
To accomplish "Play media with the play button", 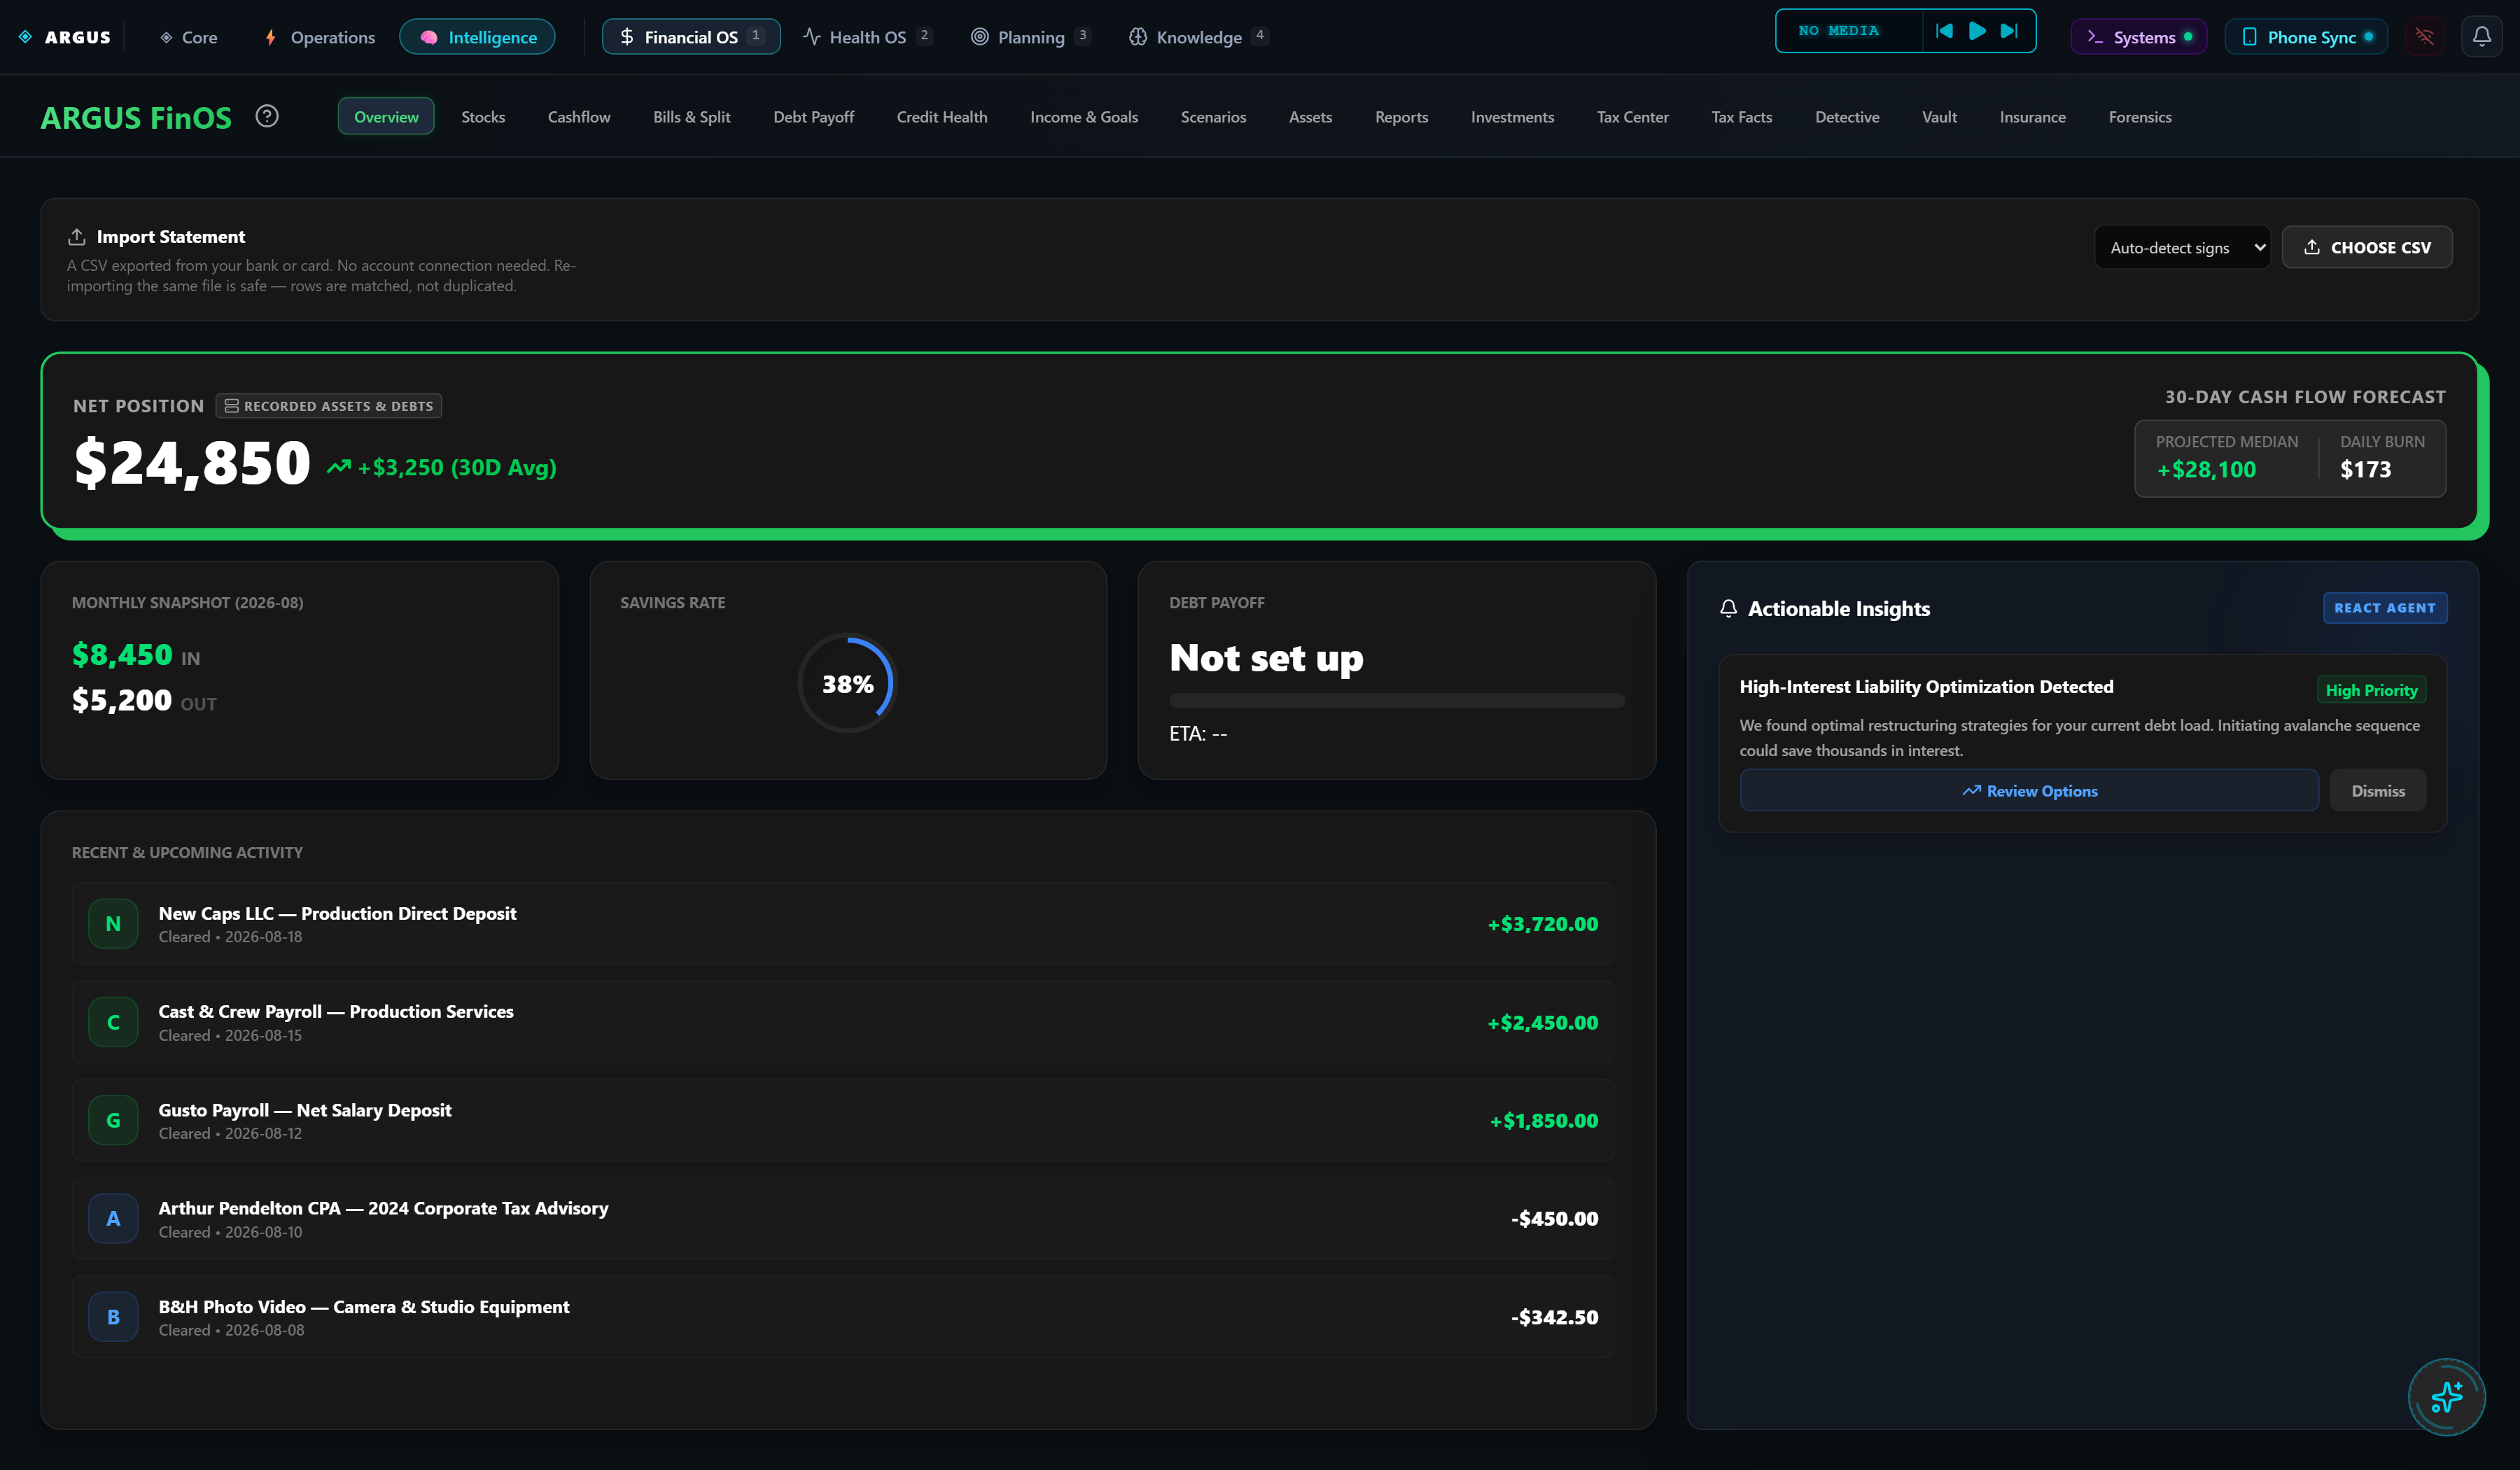I will [1977, 31].
